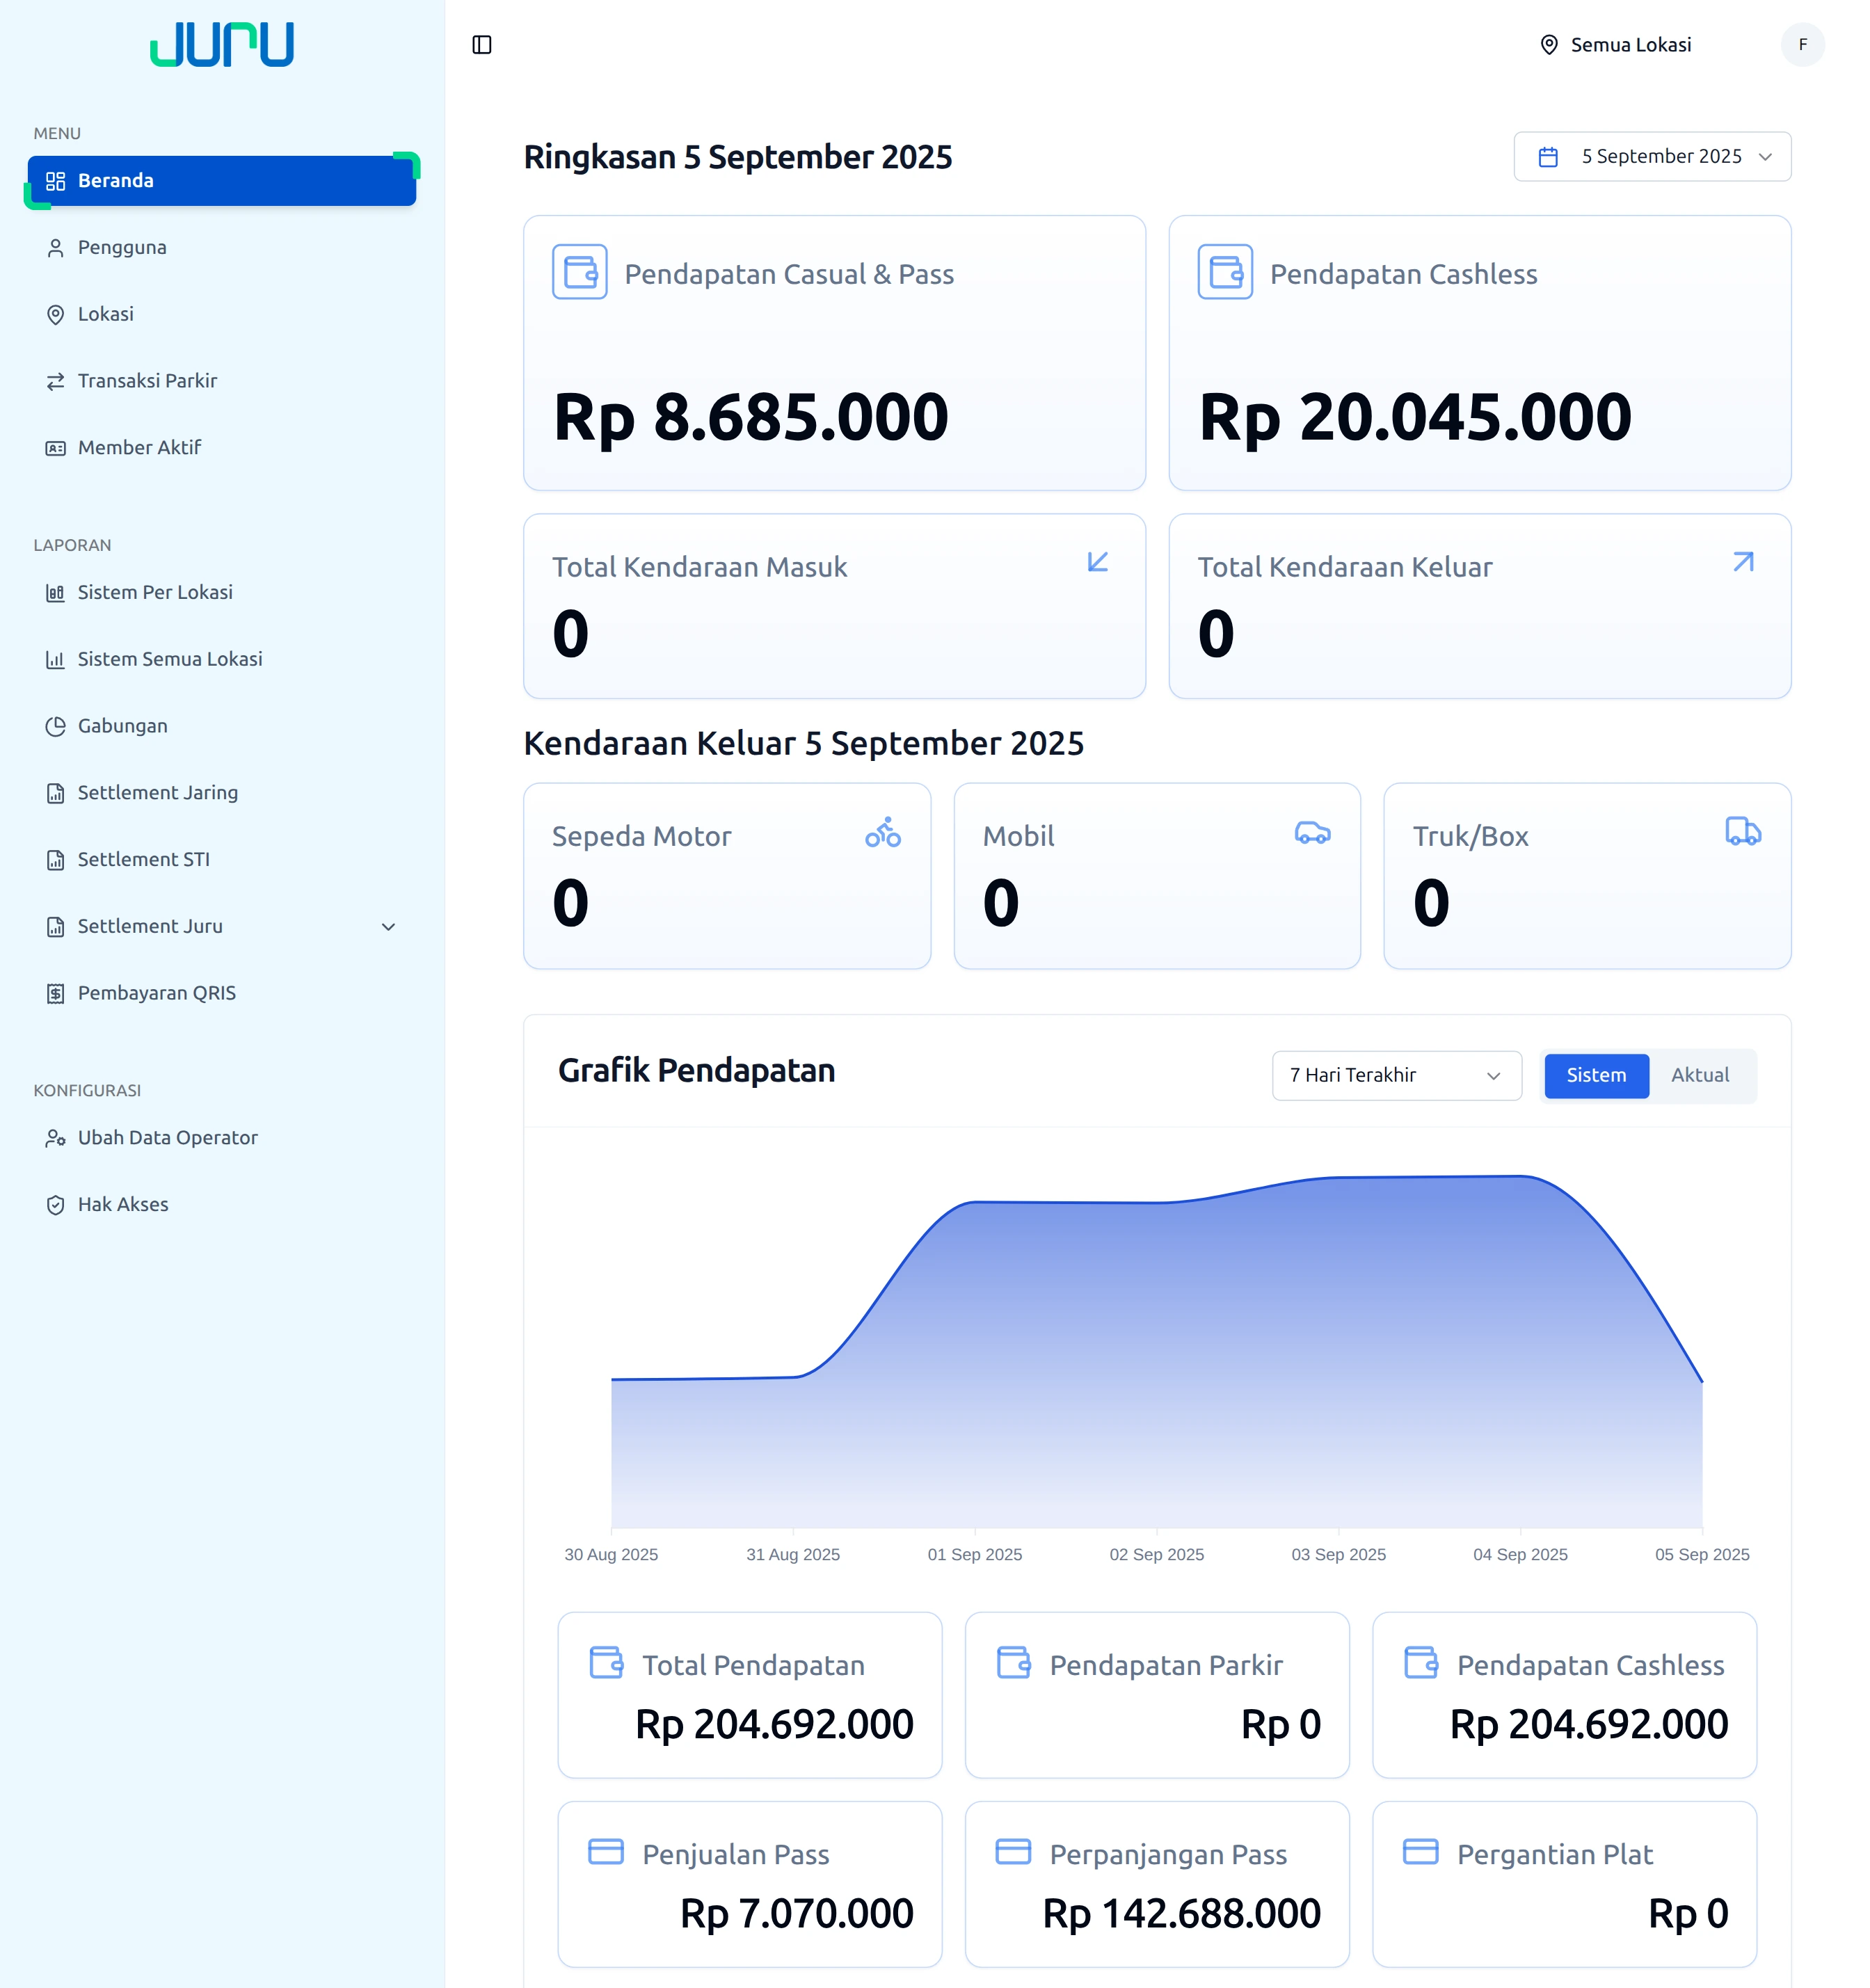Click the calendar icon in date picker

(x=1548, y=157)
